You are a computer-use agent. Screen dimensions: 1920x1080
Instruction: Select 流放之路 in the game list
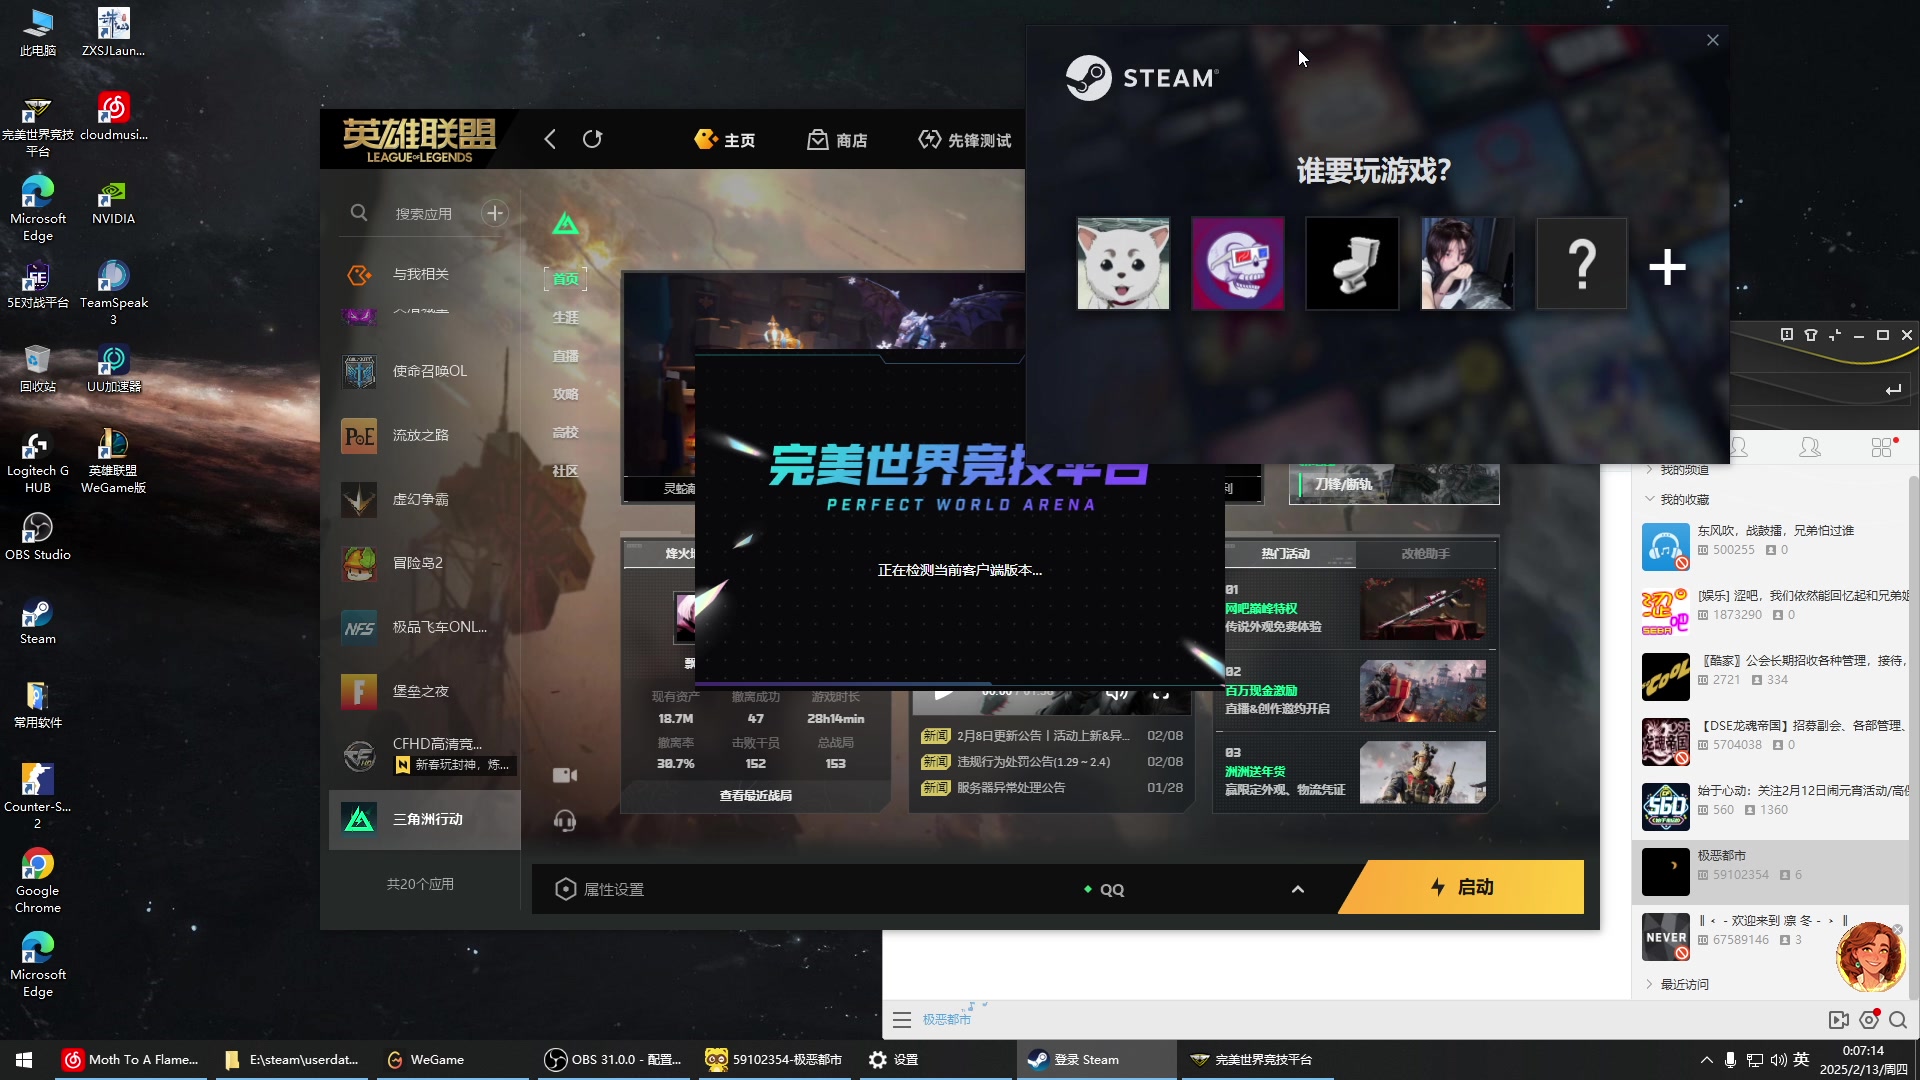tap(425, 435)
